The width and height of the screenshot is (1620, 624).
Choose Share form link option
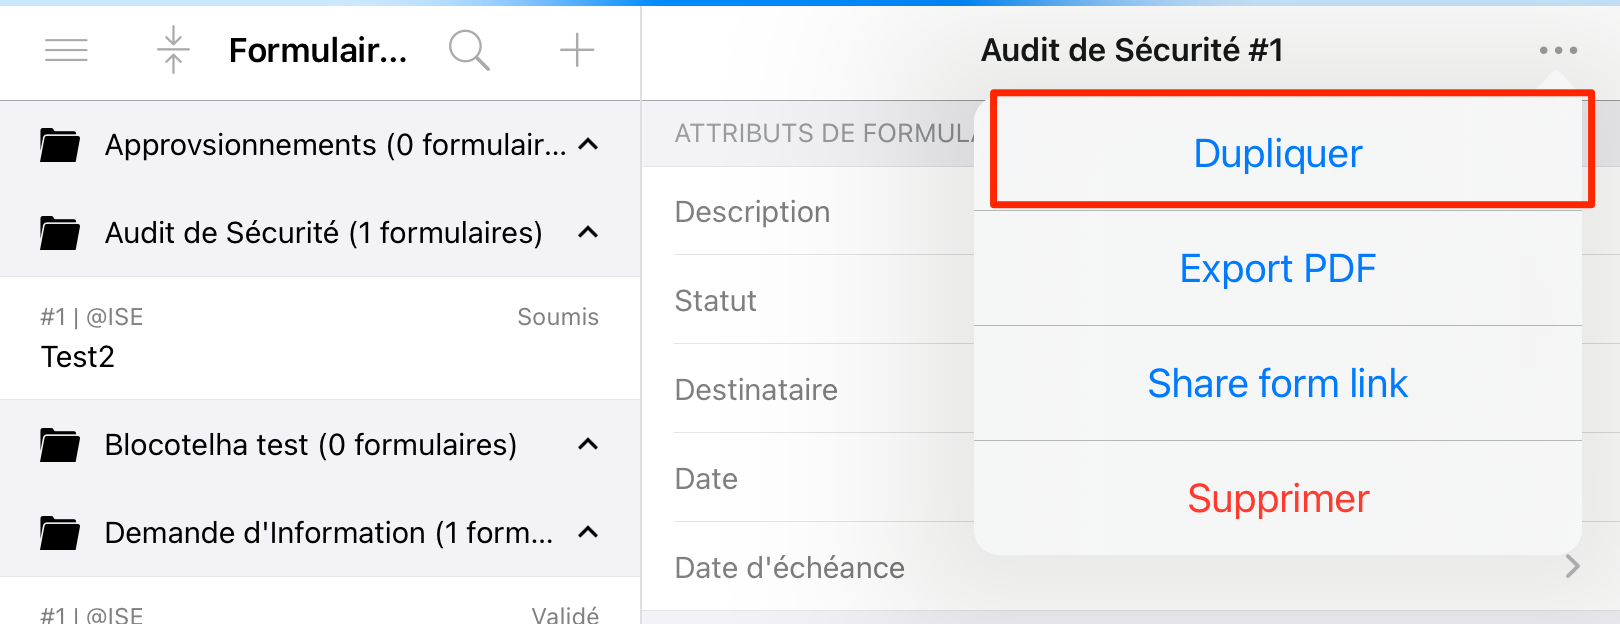click(1278, 383)
